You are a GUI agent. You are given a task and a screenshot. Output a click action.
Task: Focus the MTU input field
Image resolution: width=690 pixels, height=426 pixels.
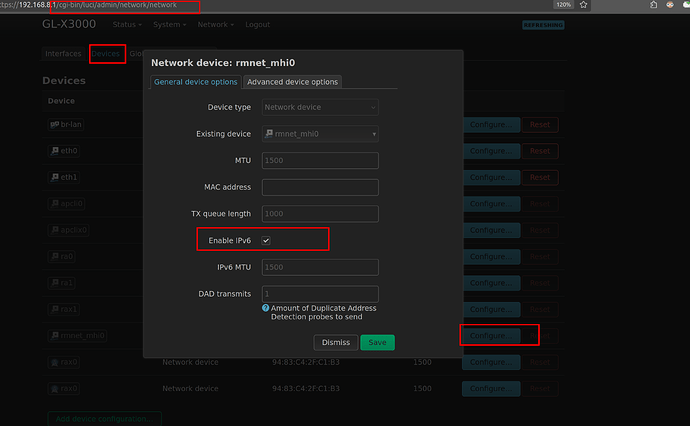click(x=320, y=161)
